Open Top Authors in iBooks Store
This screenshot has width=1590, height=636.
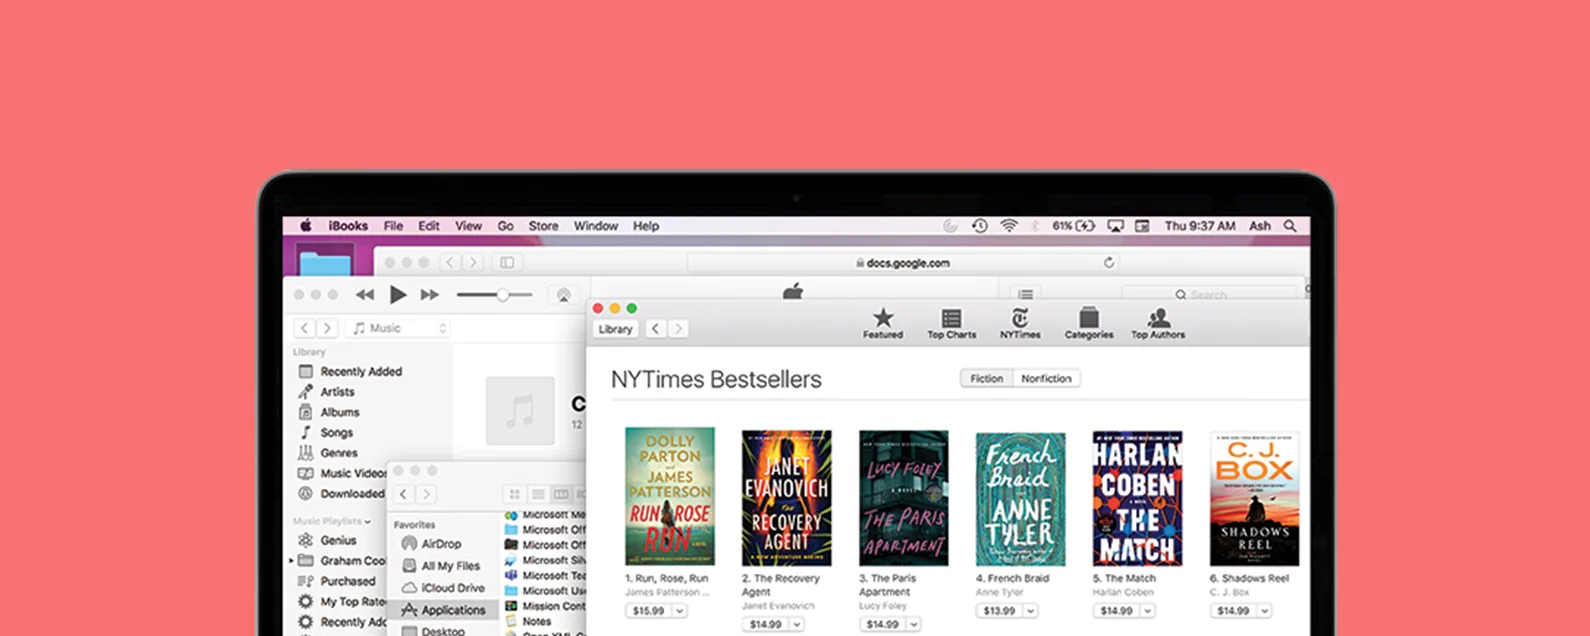point(1158,324)
